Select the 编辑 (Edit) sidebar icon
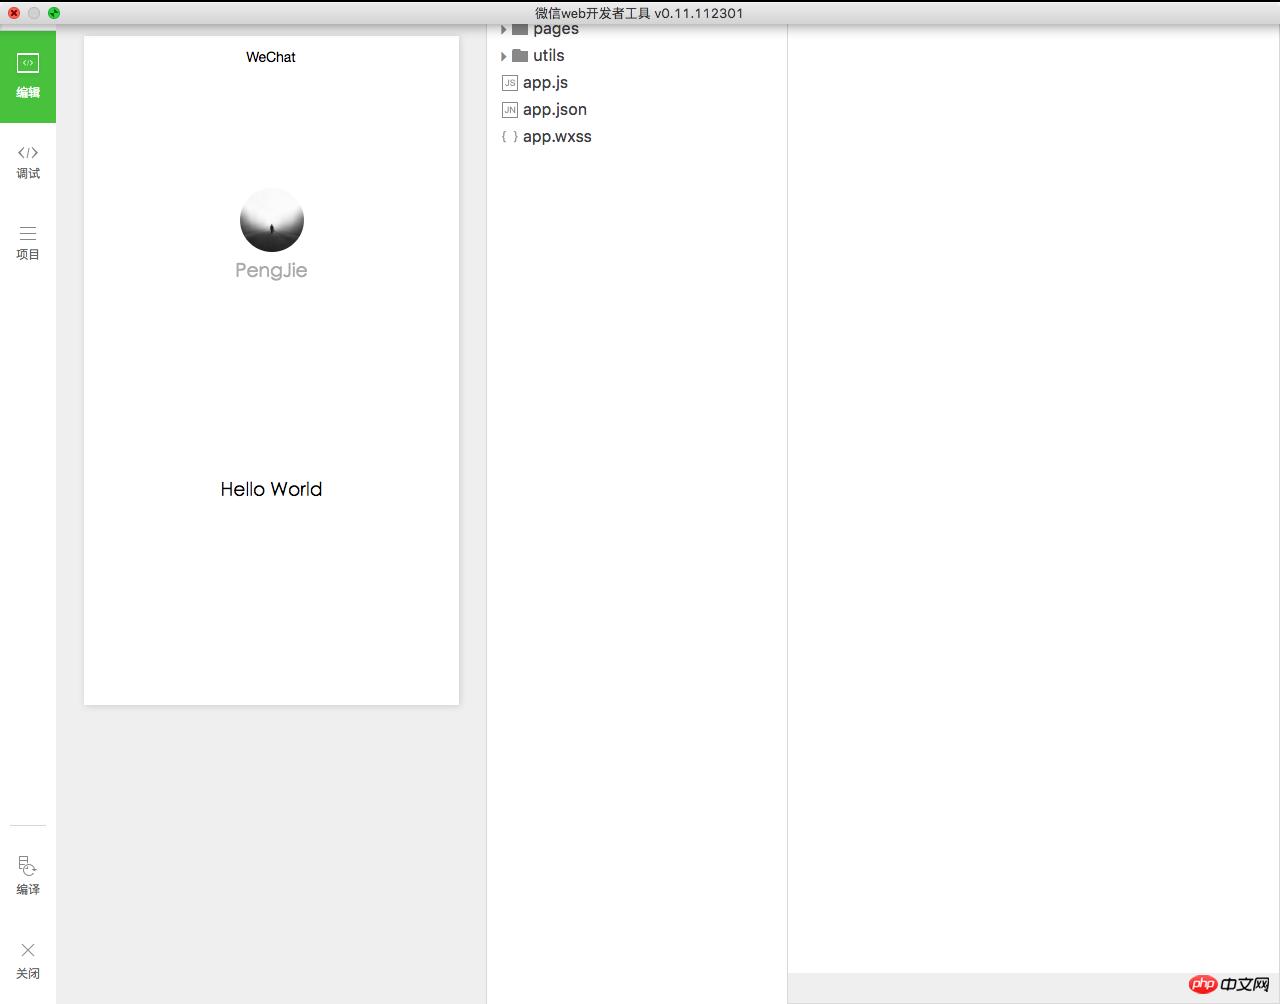Screen dimensions: 1280x1004 (x=28, y=64)
